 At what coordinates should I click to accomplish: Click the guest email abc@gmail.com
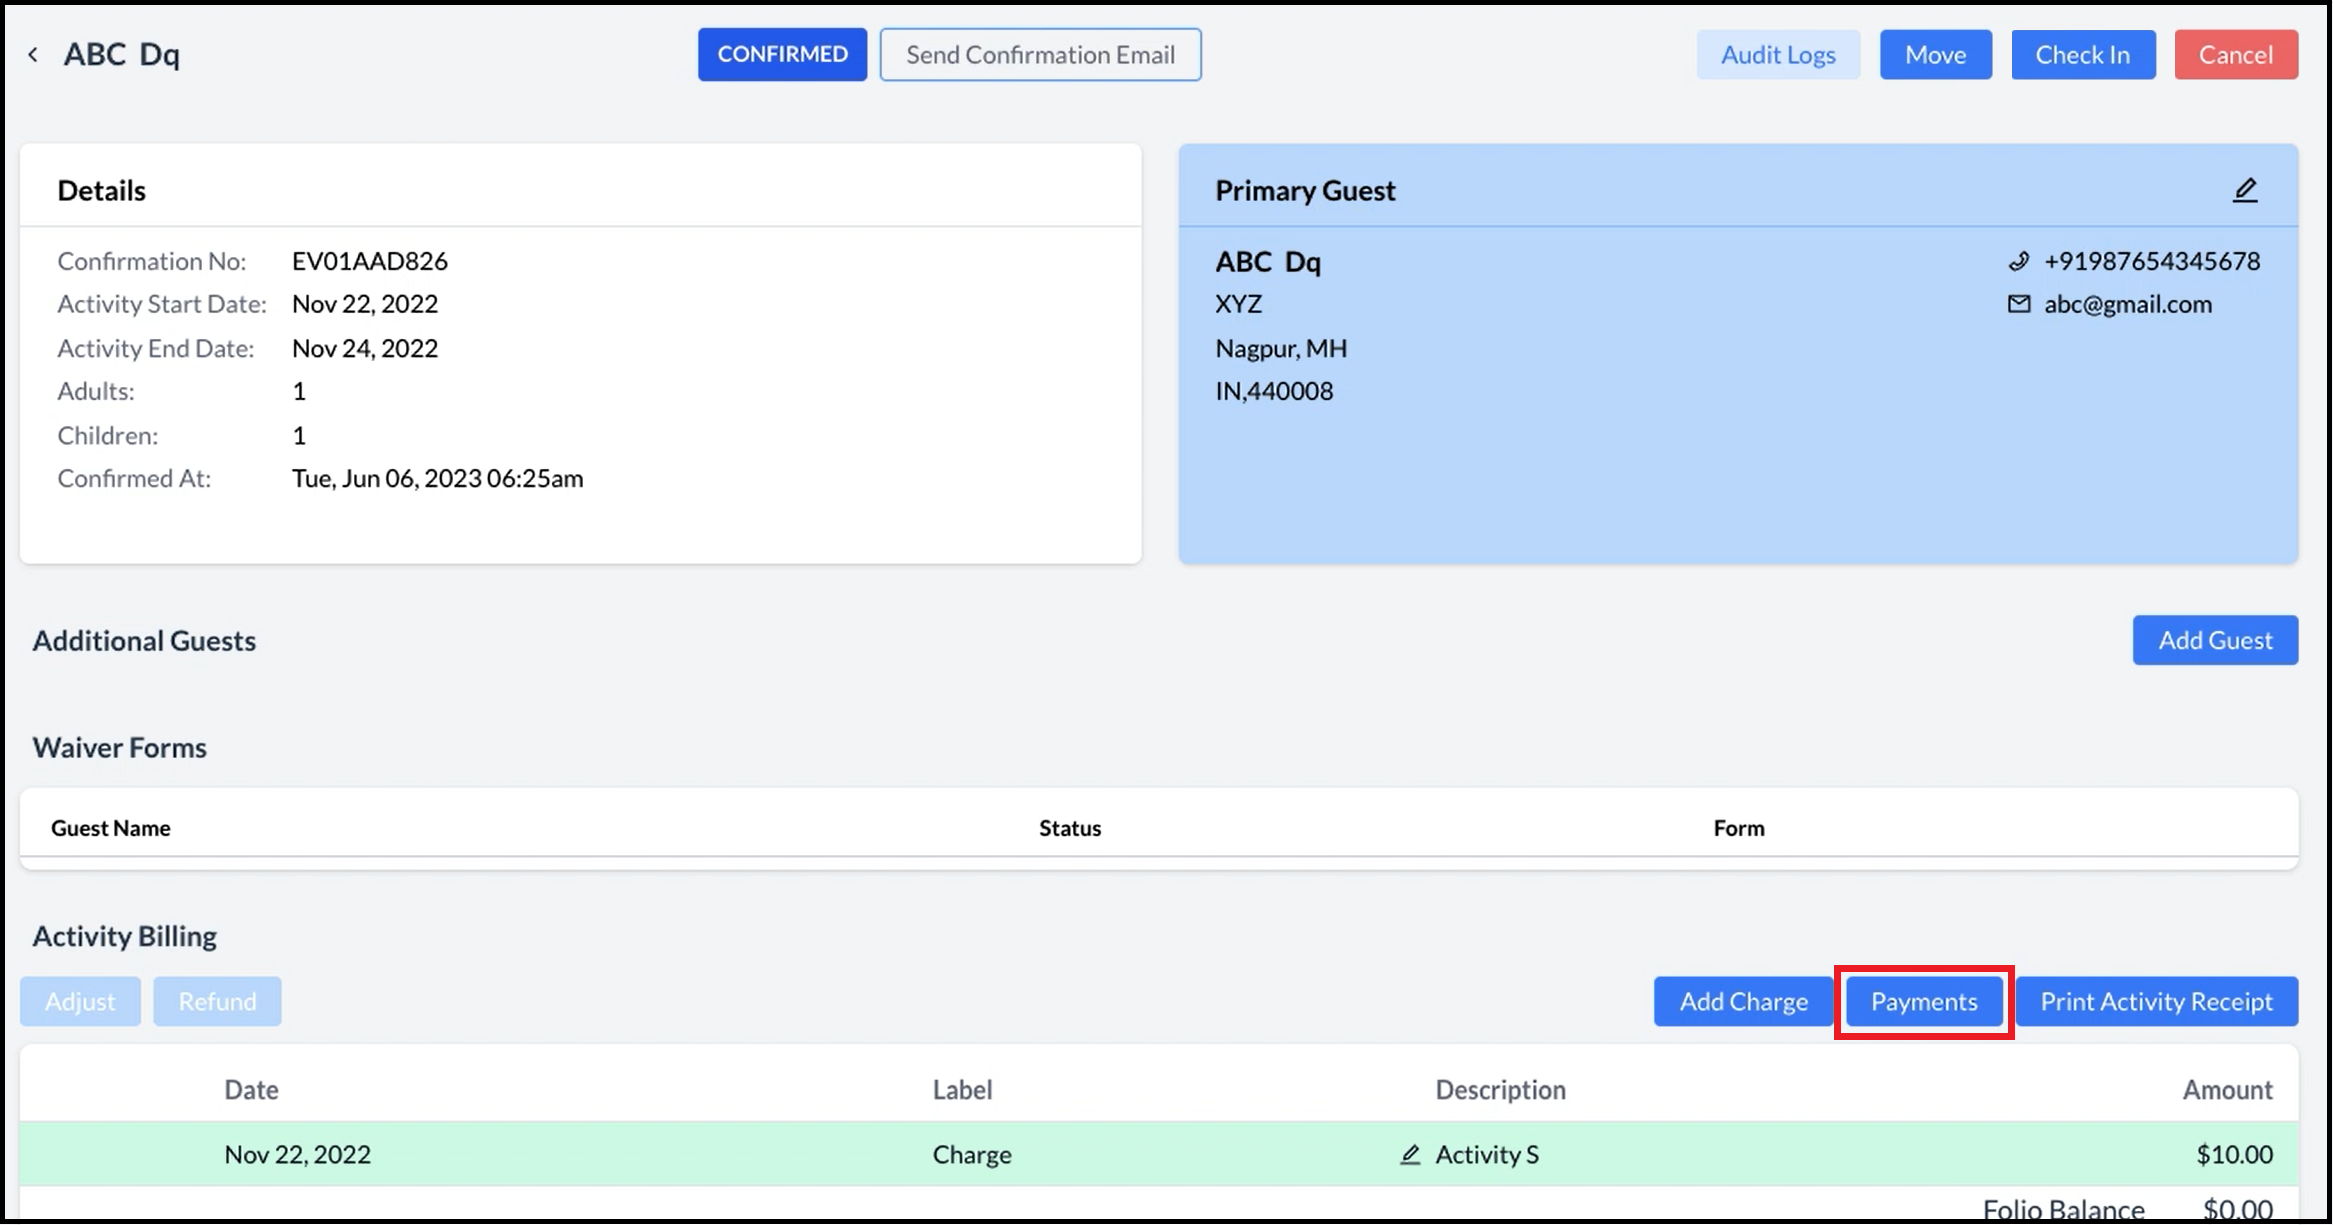pyautogui.click(x=2128, y=304)
